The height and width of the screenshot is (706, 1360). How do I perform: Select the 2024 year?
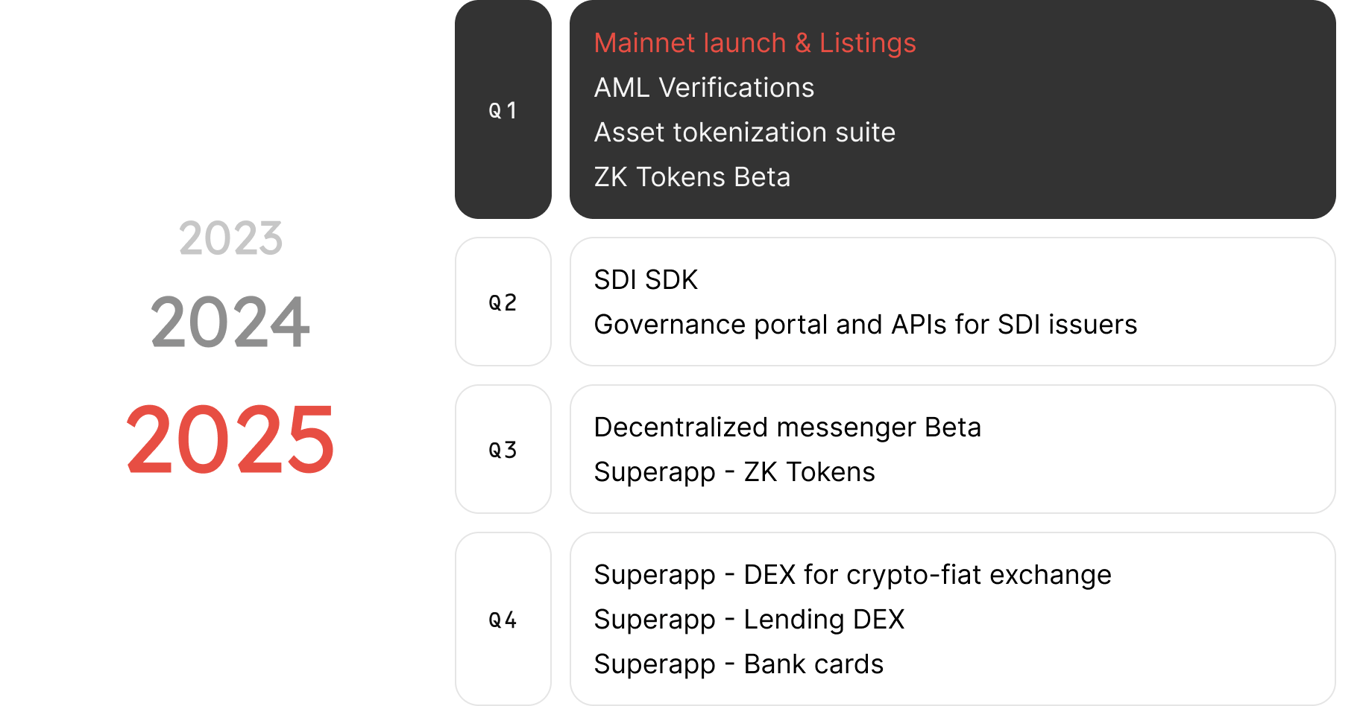click(x=231, y=323)
